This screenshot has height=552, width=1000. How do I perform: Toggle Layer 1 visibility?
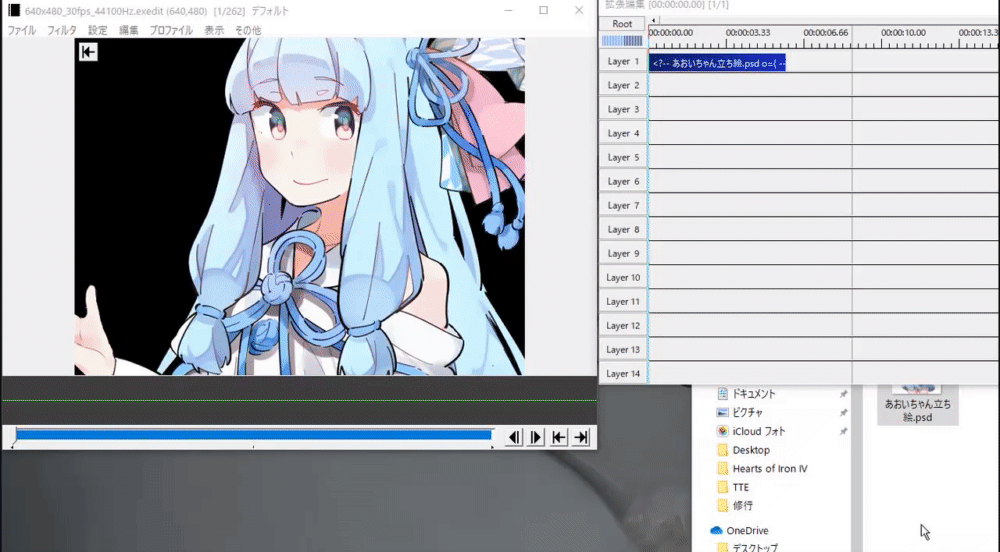pyautogui.click(x=622, y=61)
